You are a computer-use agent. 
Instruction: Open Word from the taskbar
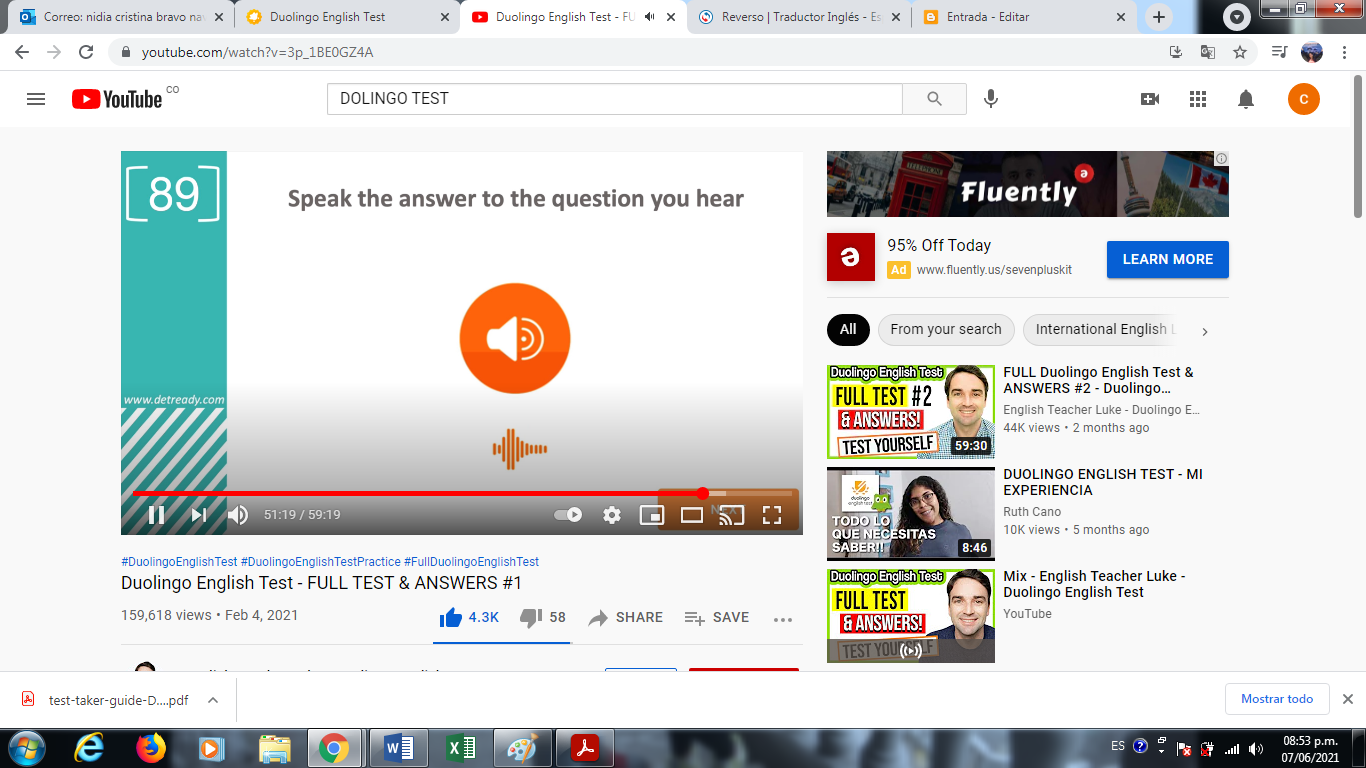point(398,748)
